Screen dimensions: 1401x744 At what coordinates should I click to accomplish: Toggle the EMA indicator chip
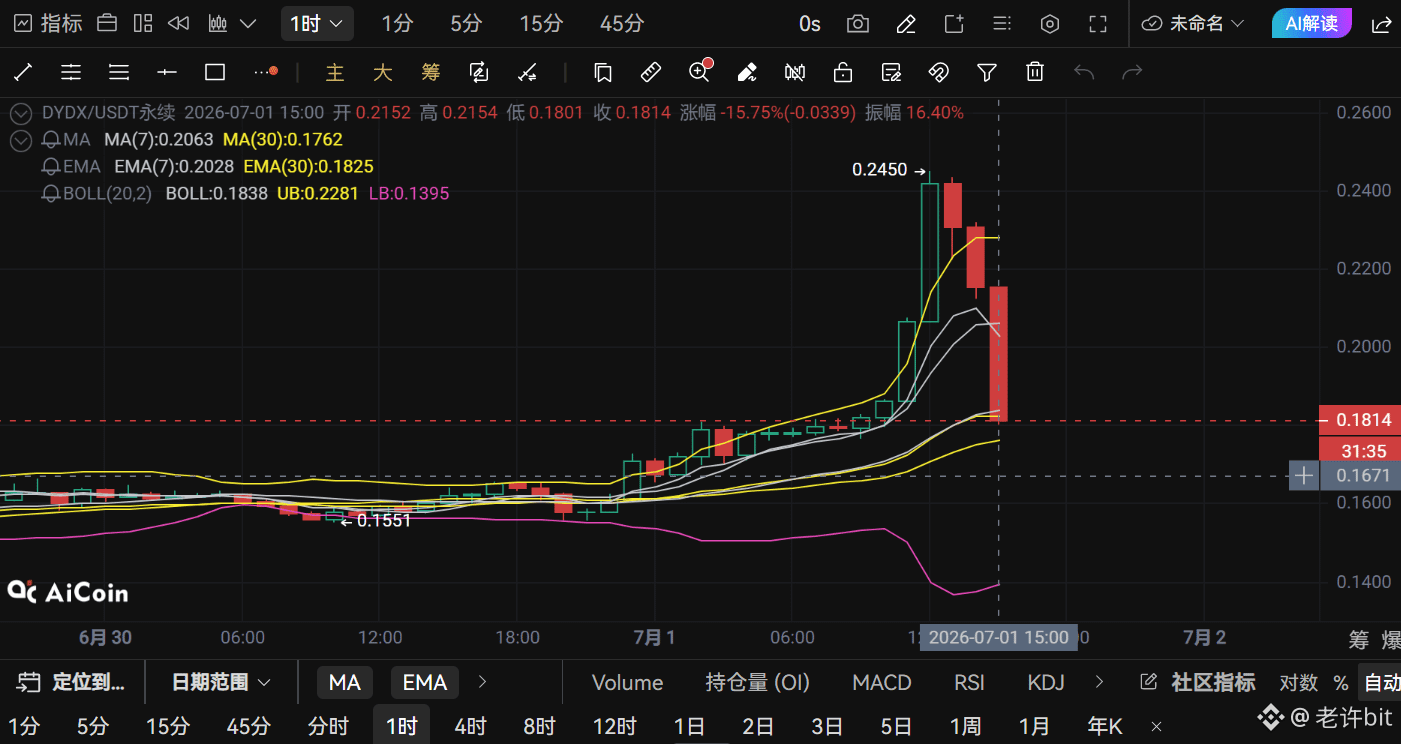pyautogui.click(x=425, y=682)
